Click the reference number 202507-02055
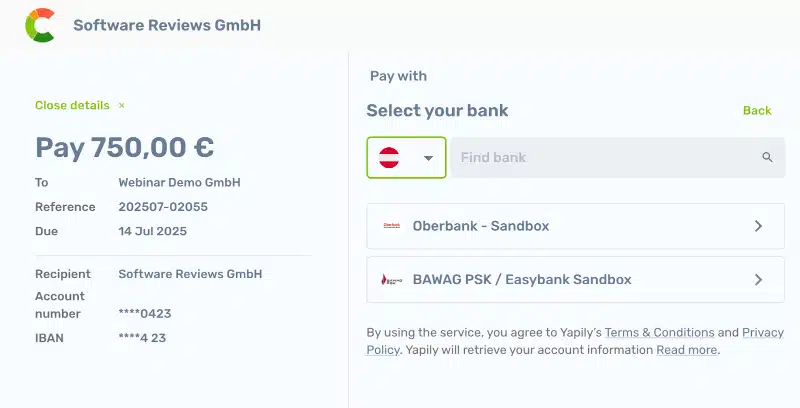The height and width of the screenshot is (408, 800). point(163,207)
